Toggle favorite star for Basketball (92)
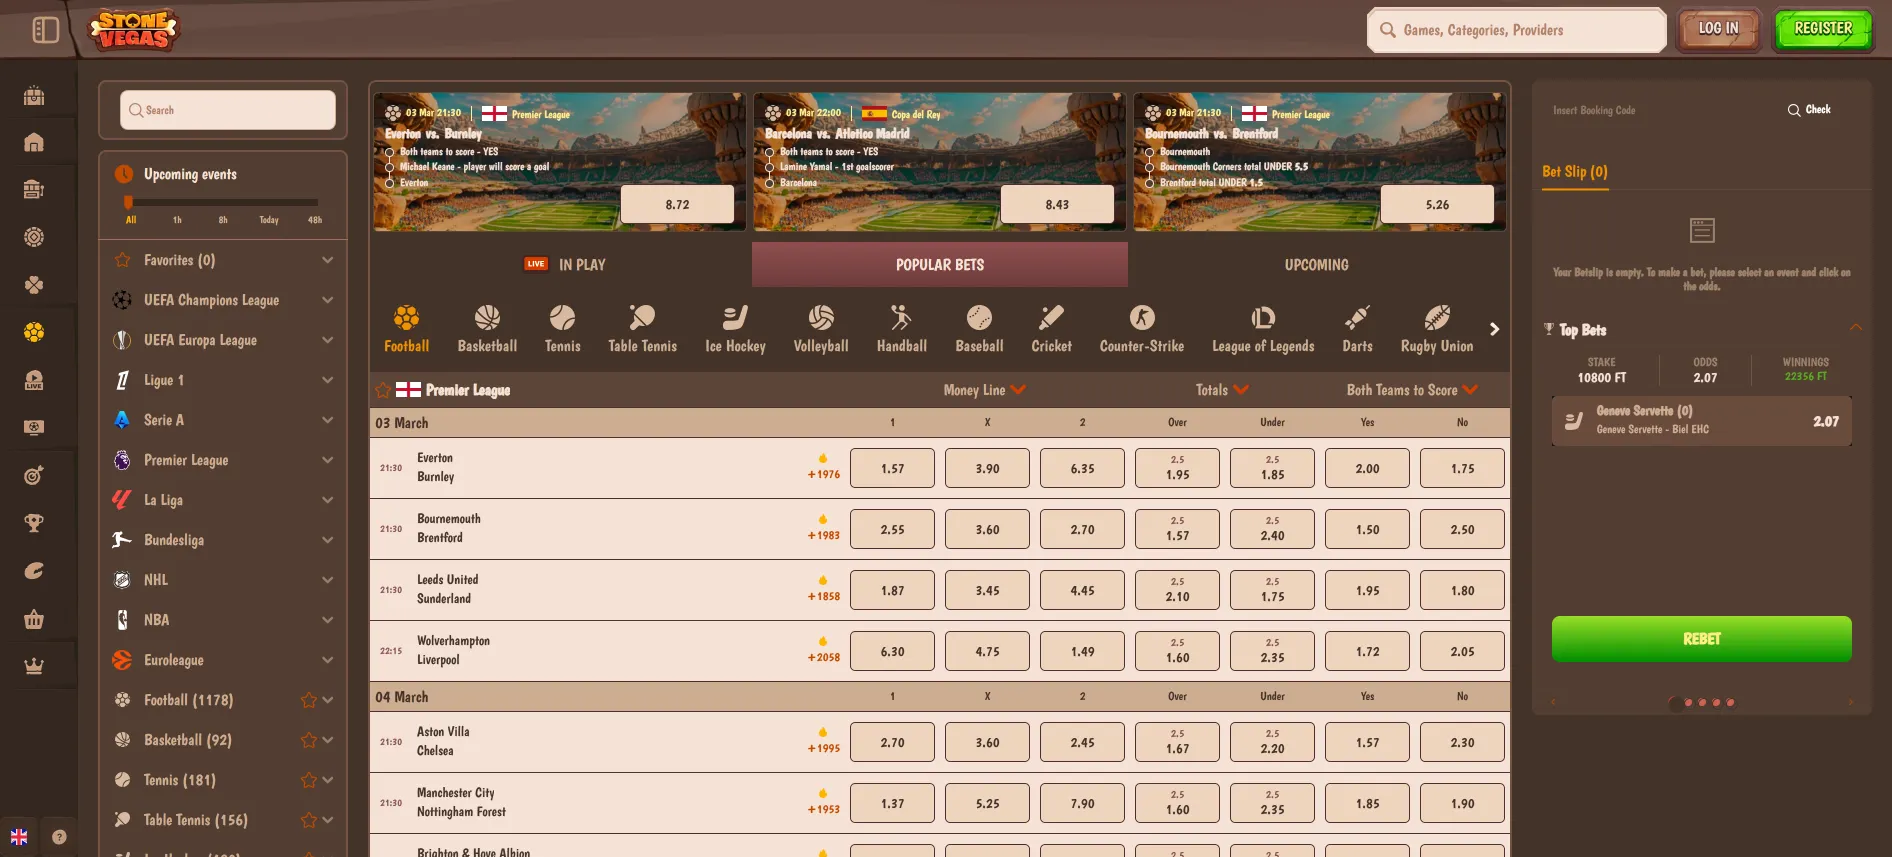Viewport: 1892px width, 857px height. [308, 740]
